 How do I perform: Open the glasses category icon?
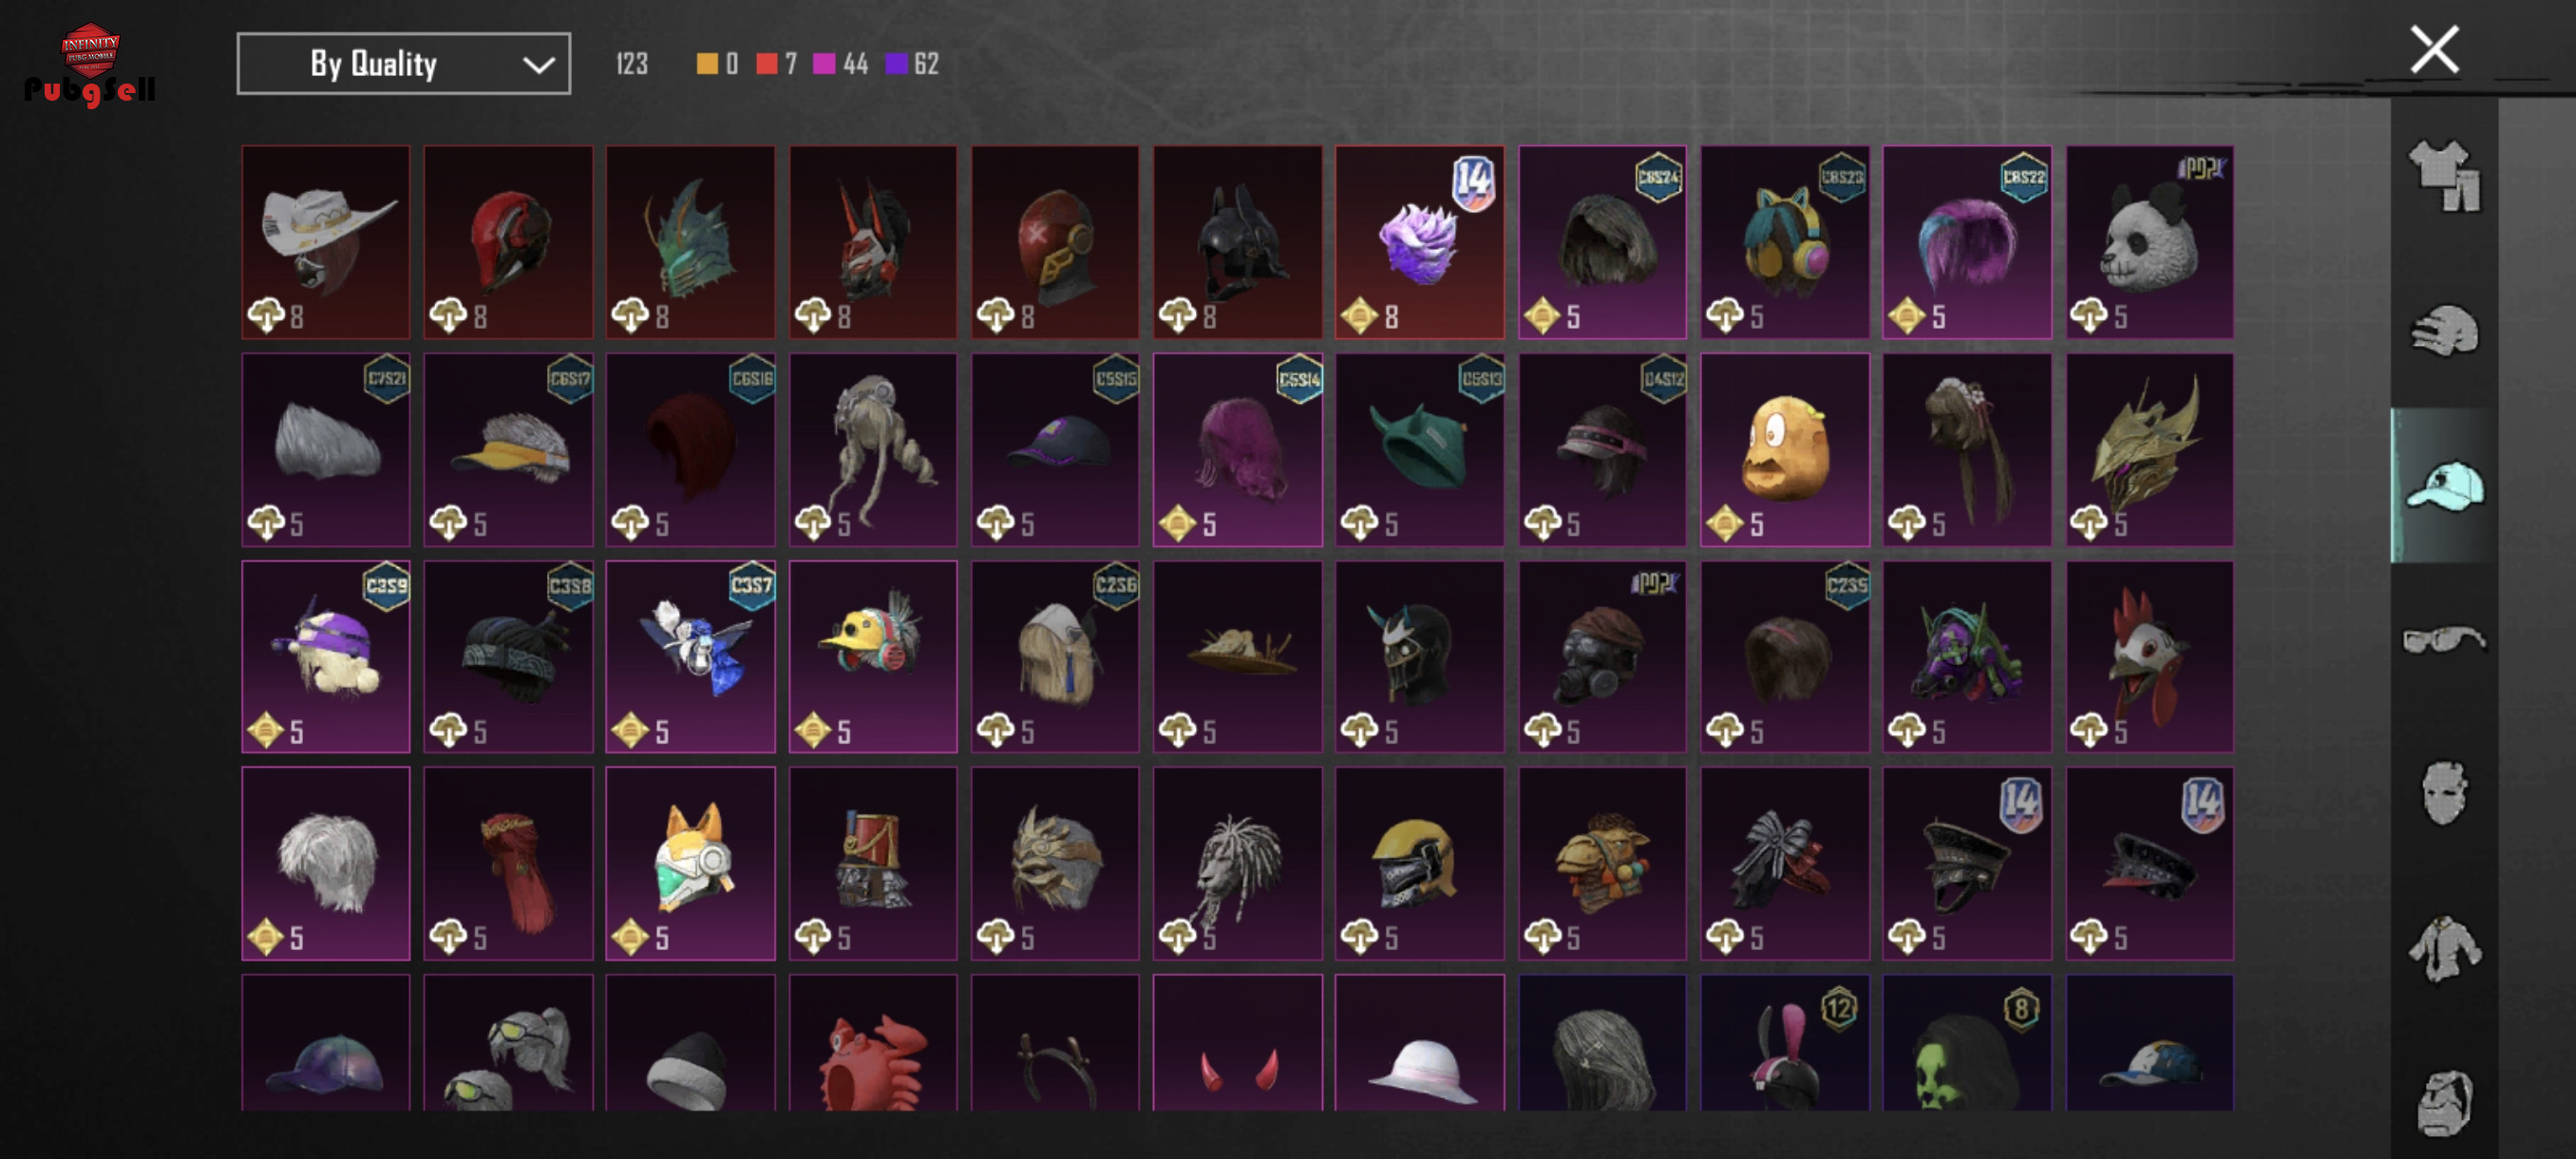pyautogui.click(x=2444, y=639)
